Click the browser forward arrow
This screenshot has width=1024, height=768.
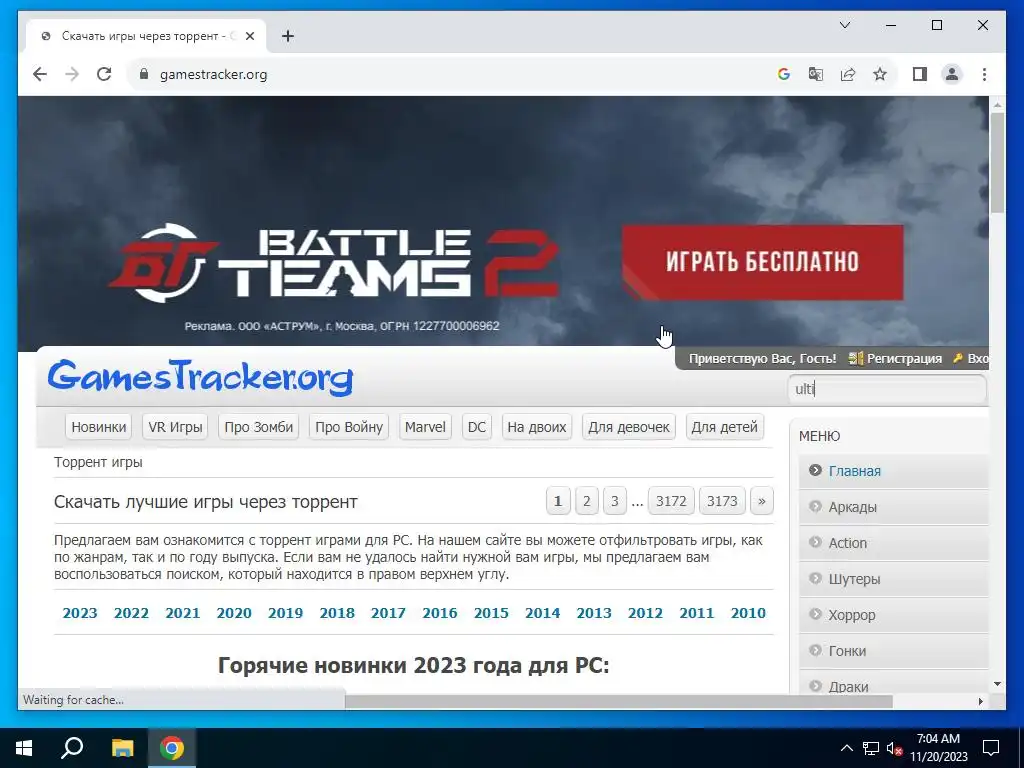(72, 74)
